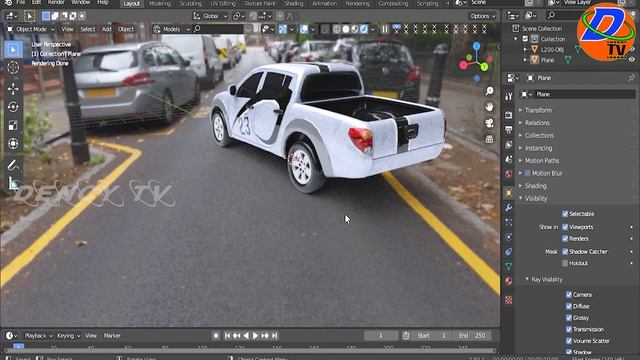Toggle Transmission ray visibility checkbox
The image size is (640, 360).
[569, 329]
